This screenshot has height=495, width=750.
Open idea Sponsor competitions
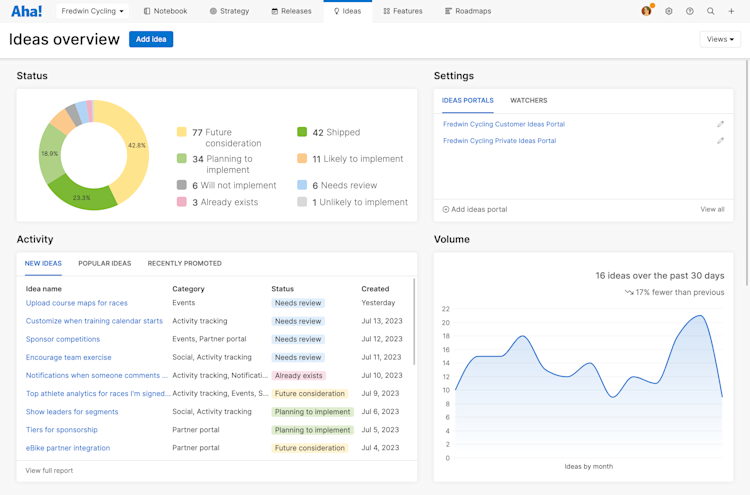pos(63,339)
